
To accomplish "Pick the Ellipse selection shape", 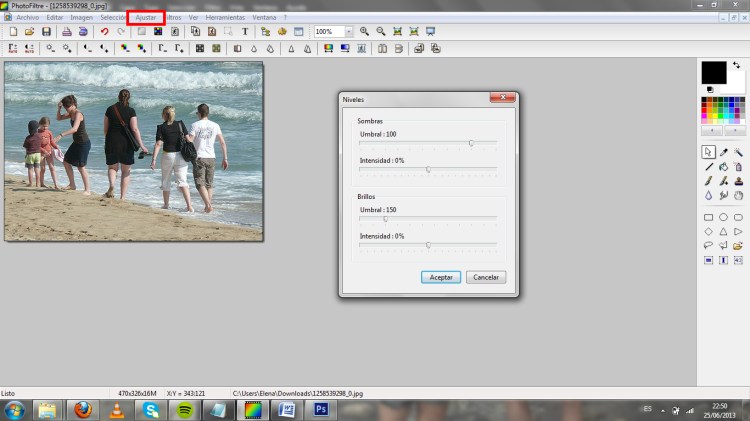I will 723,217.
